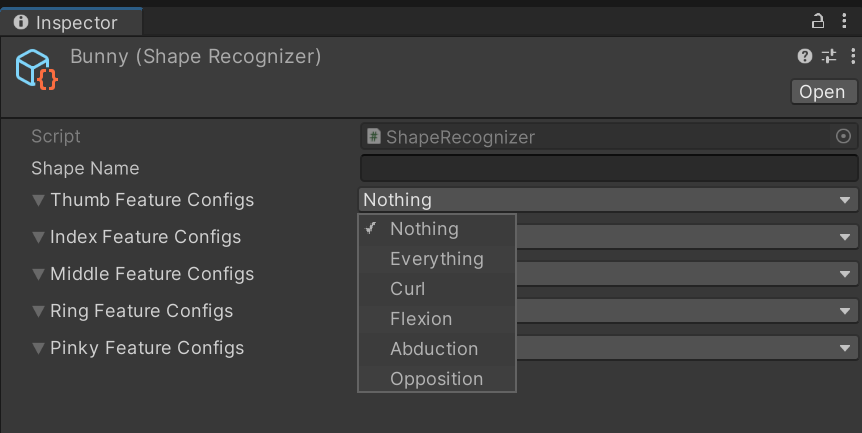The image size is (862, 433).
Task: Click the Inspector tab info icon
Action: pos(21,22)
